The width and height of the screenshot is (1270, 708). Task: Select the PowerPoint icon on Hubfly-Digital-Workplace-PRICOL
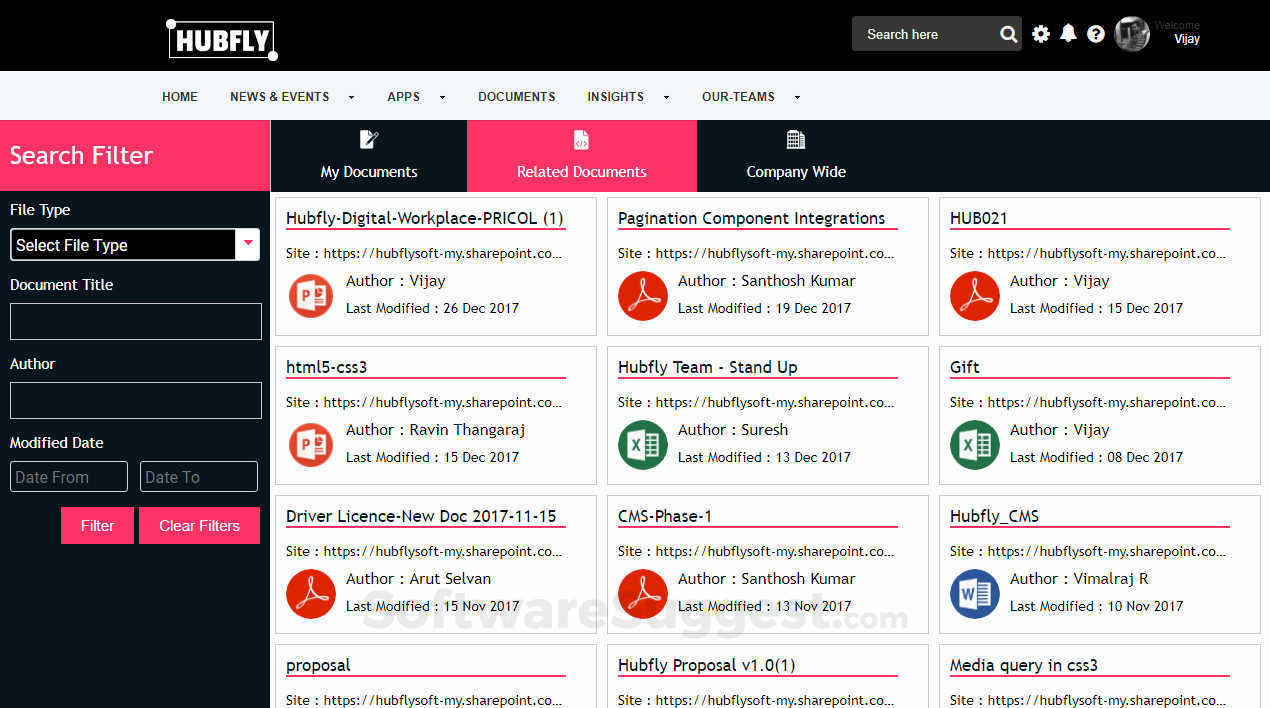(x=310, y=296)
